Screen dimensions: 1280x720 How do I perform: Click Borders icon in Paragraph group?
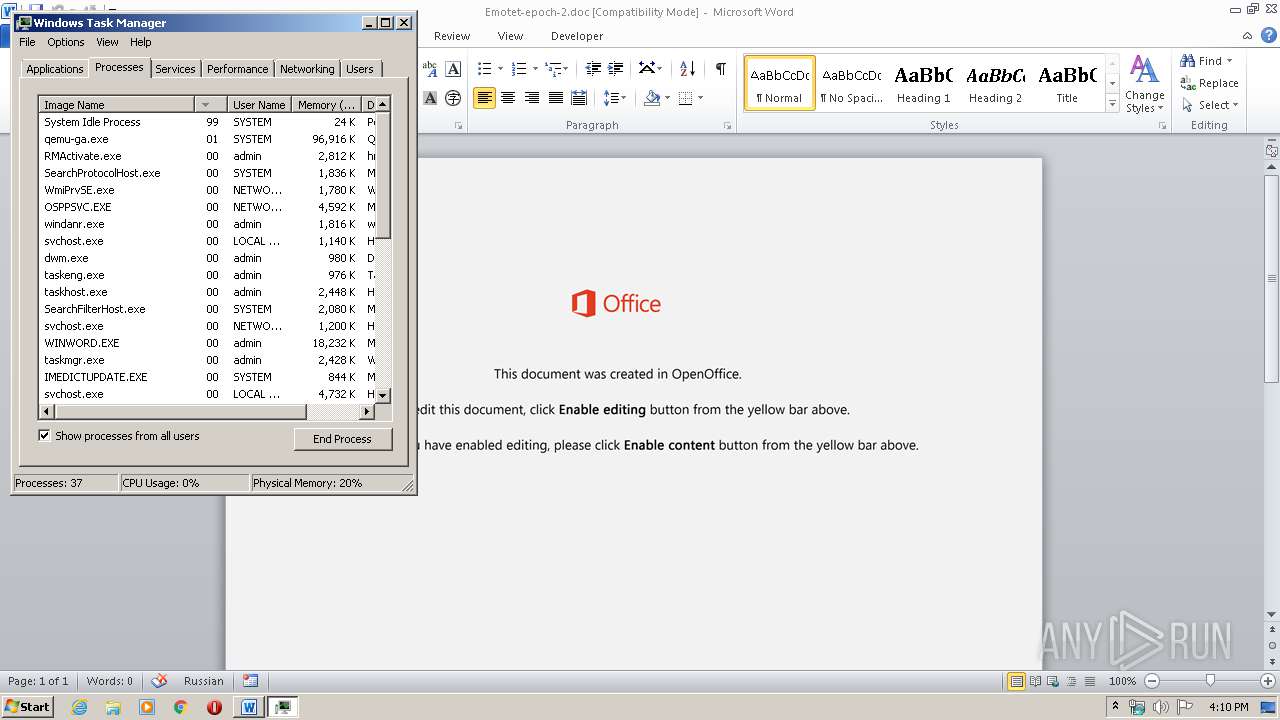click(686, 98)
